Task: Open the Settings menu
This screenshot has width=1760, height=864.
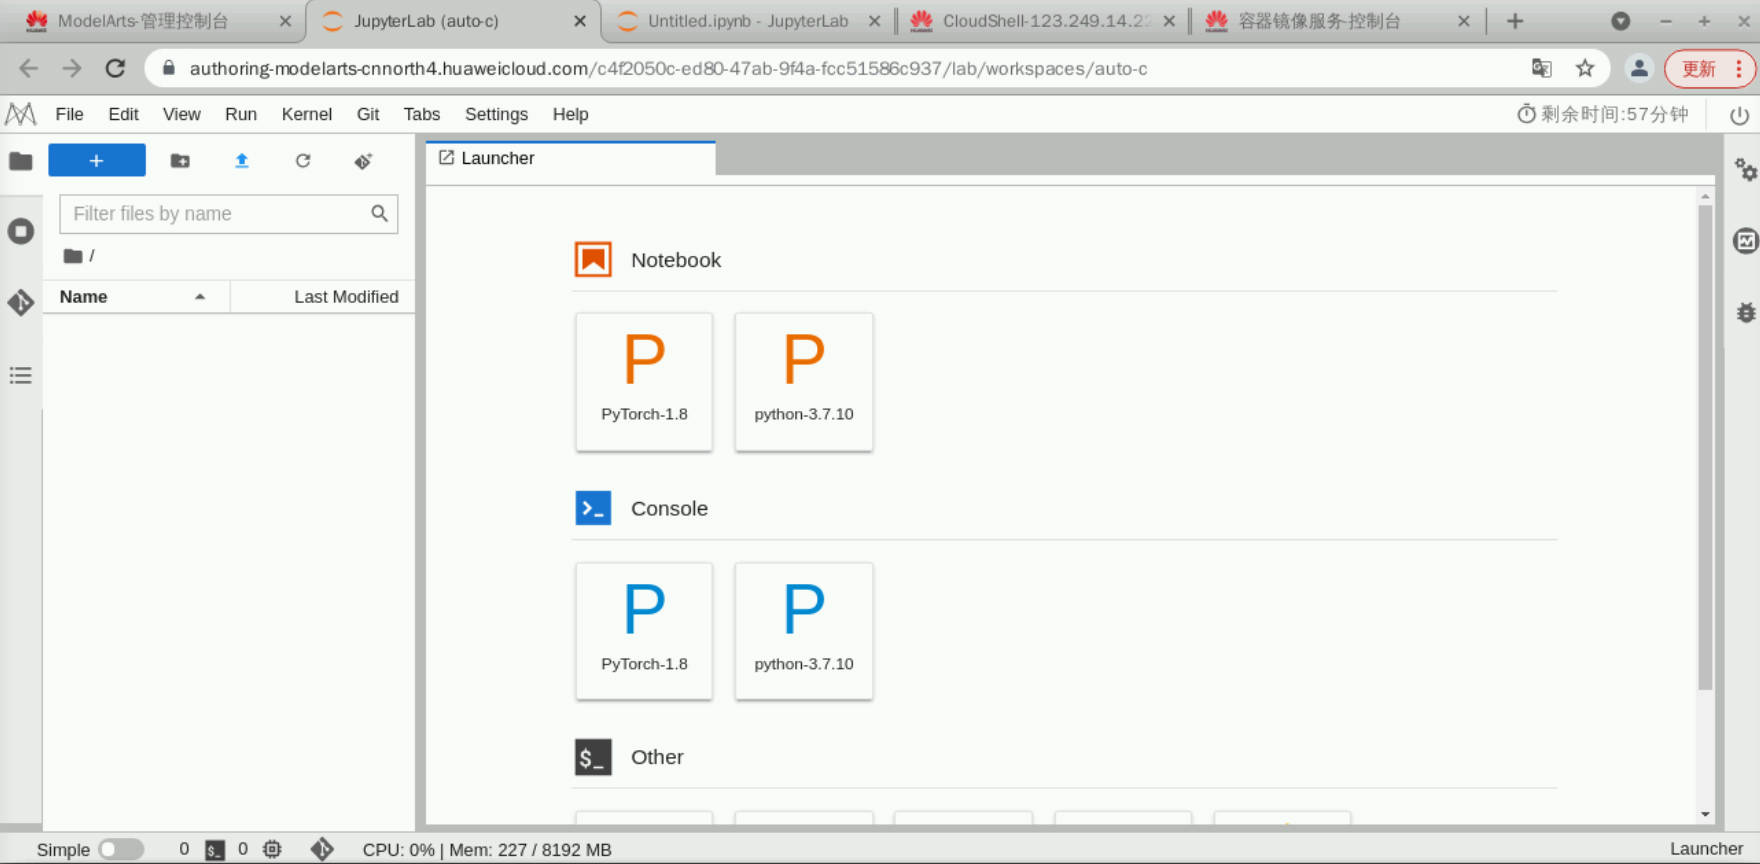Action: click(x=496, y=114)
